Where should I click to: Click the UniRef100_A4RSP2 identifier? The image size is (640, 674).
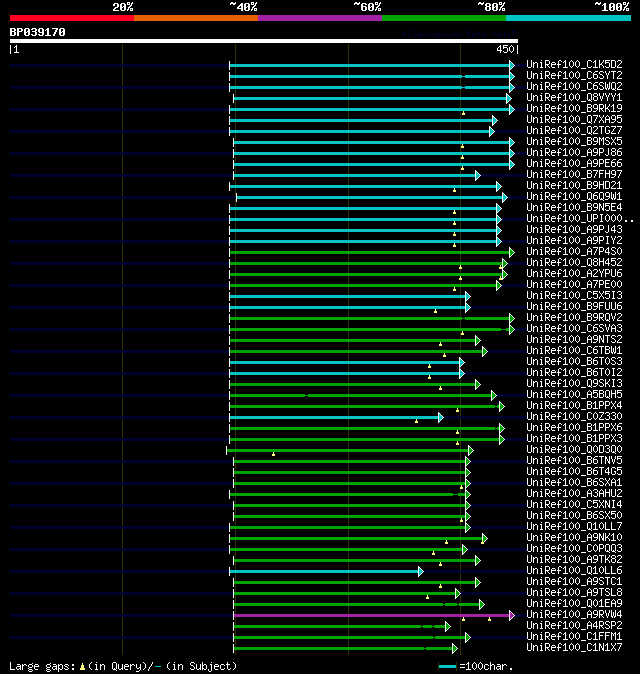574,626
